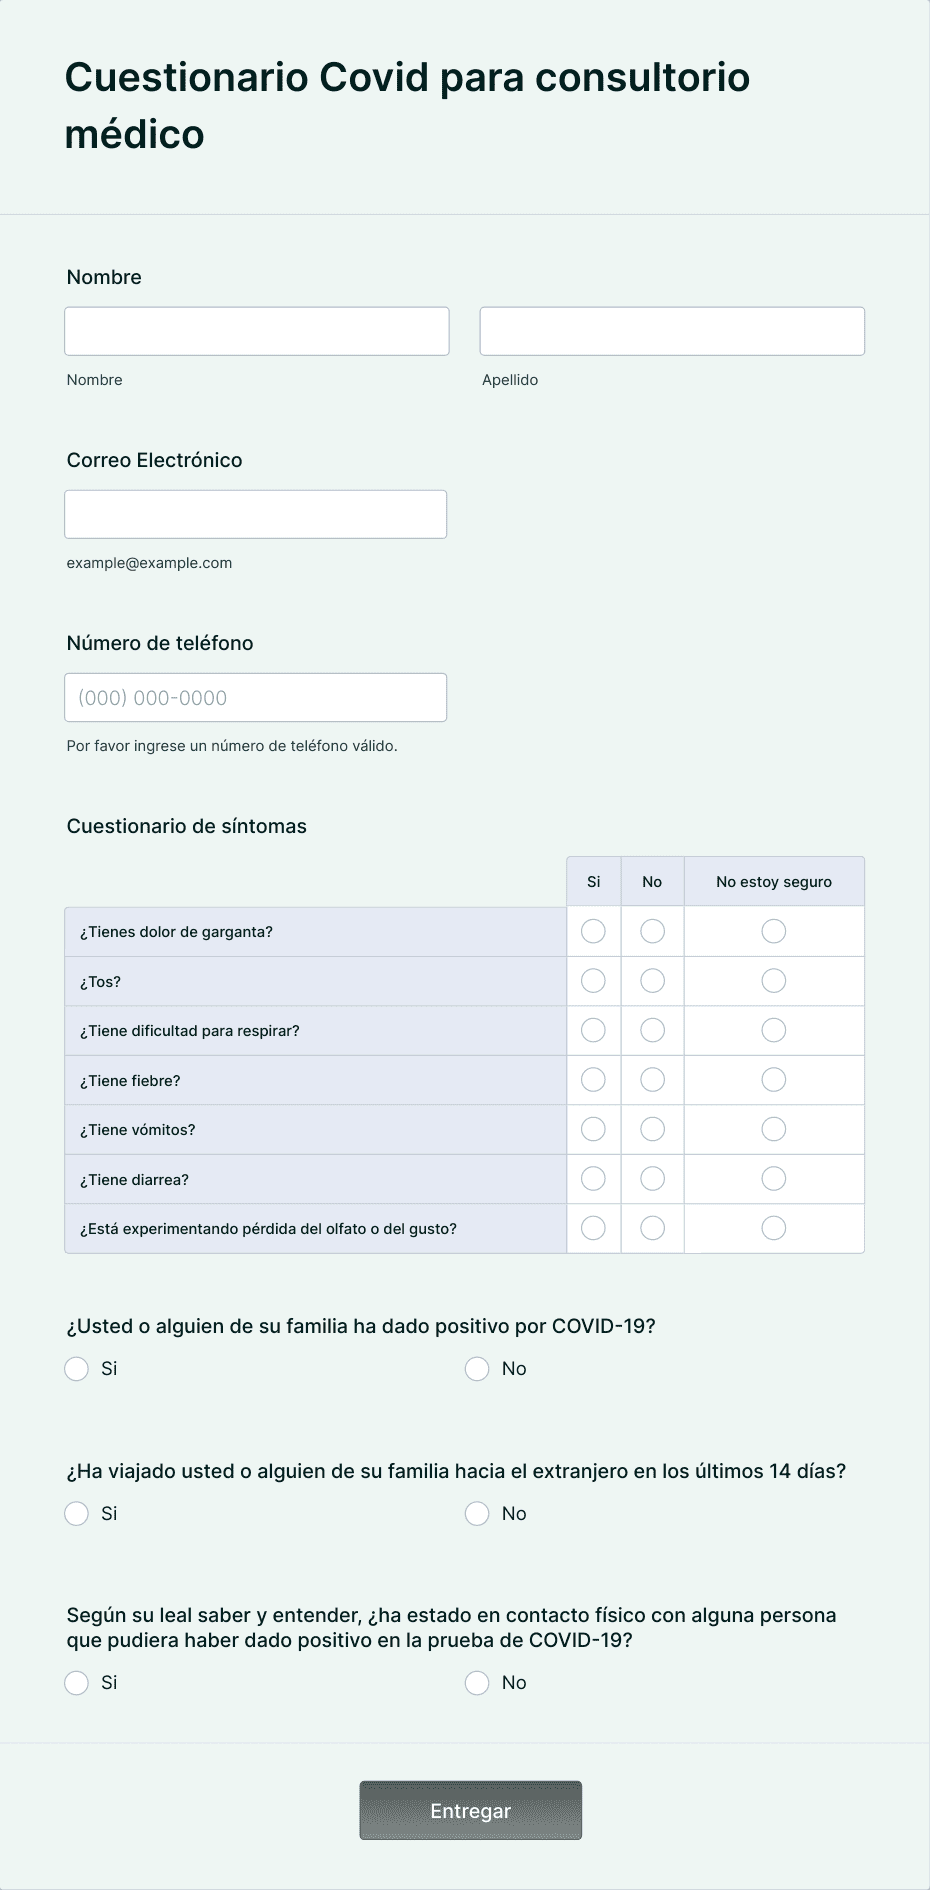Image resolution: width=930 pixels, height=1890 pixels.
Task: Click the Apellido last name field
Action: point(672,331)
